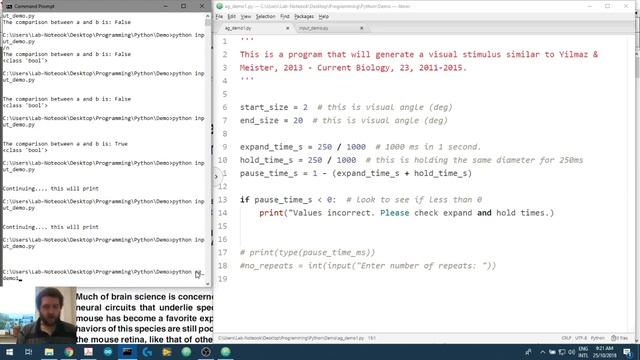Open the Logitech app on the taskbar
Screen dimensions: 640x360
point(147,352)
